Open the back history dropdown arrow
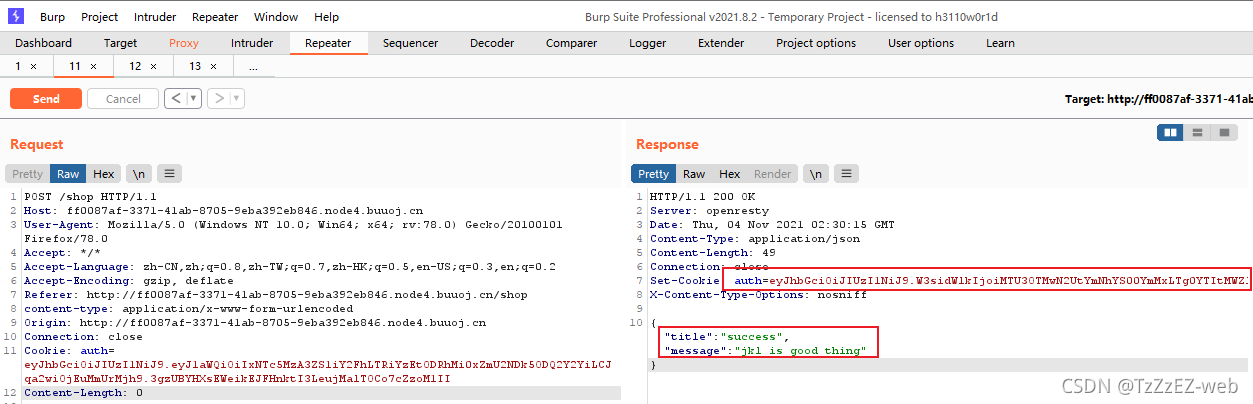The image size is (1253, 404). [193, 99]
